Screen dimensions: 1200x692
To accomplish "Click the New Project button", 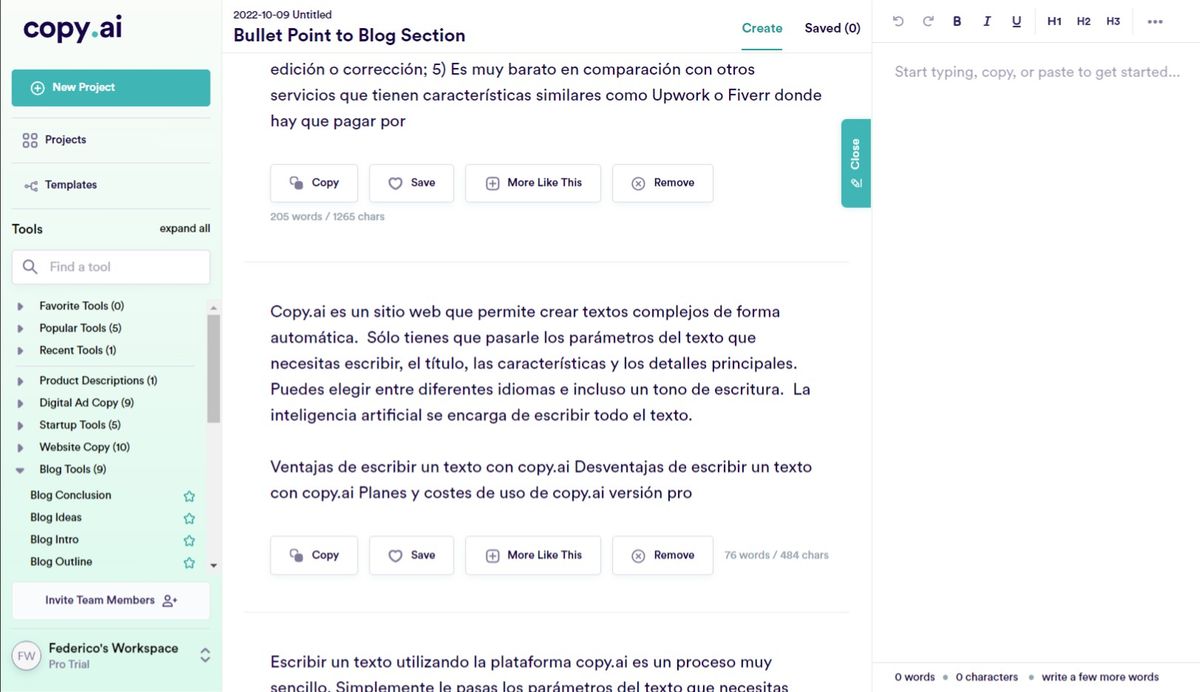I will (111, 88).
